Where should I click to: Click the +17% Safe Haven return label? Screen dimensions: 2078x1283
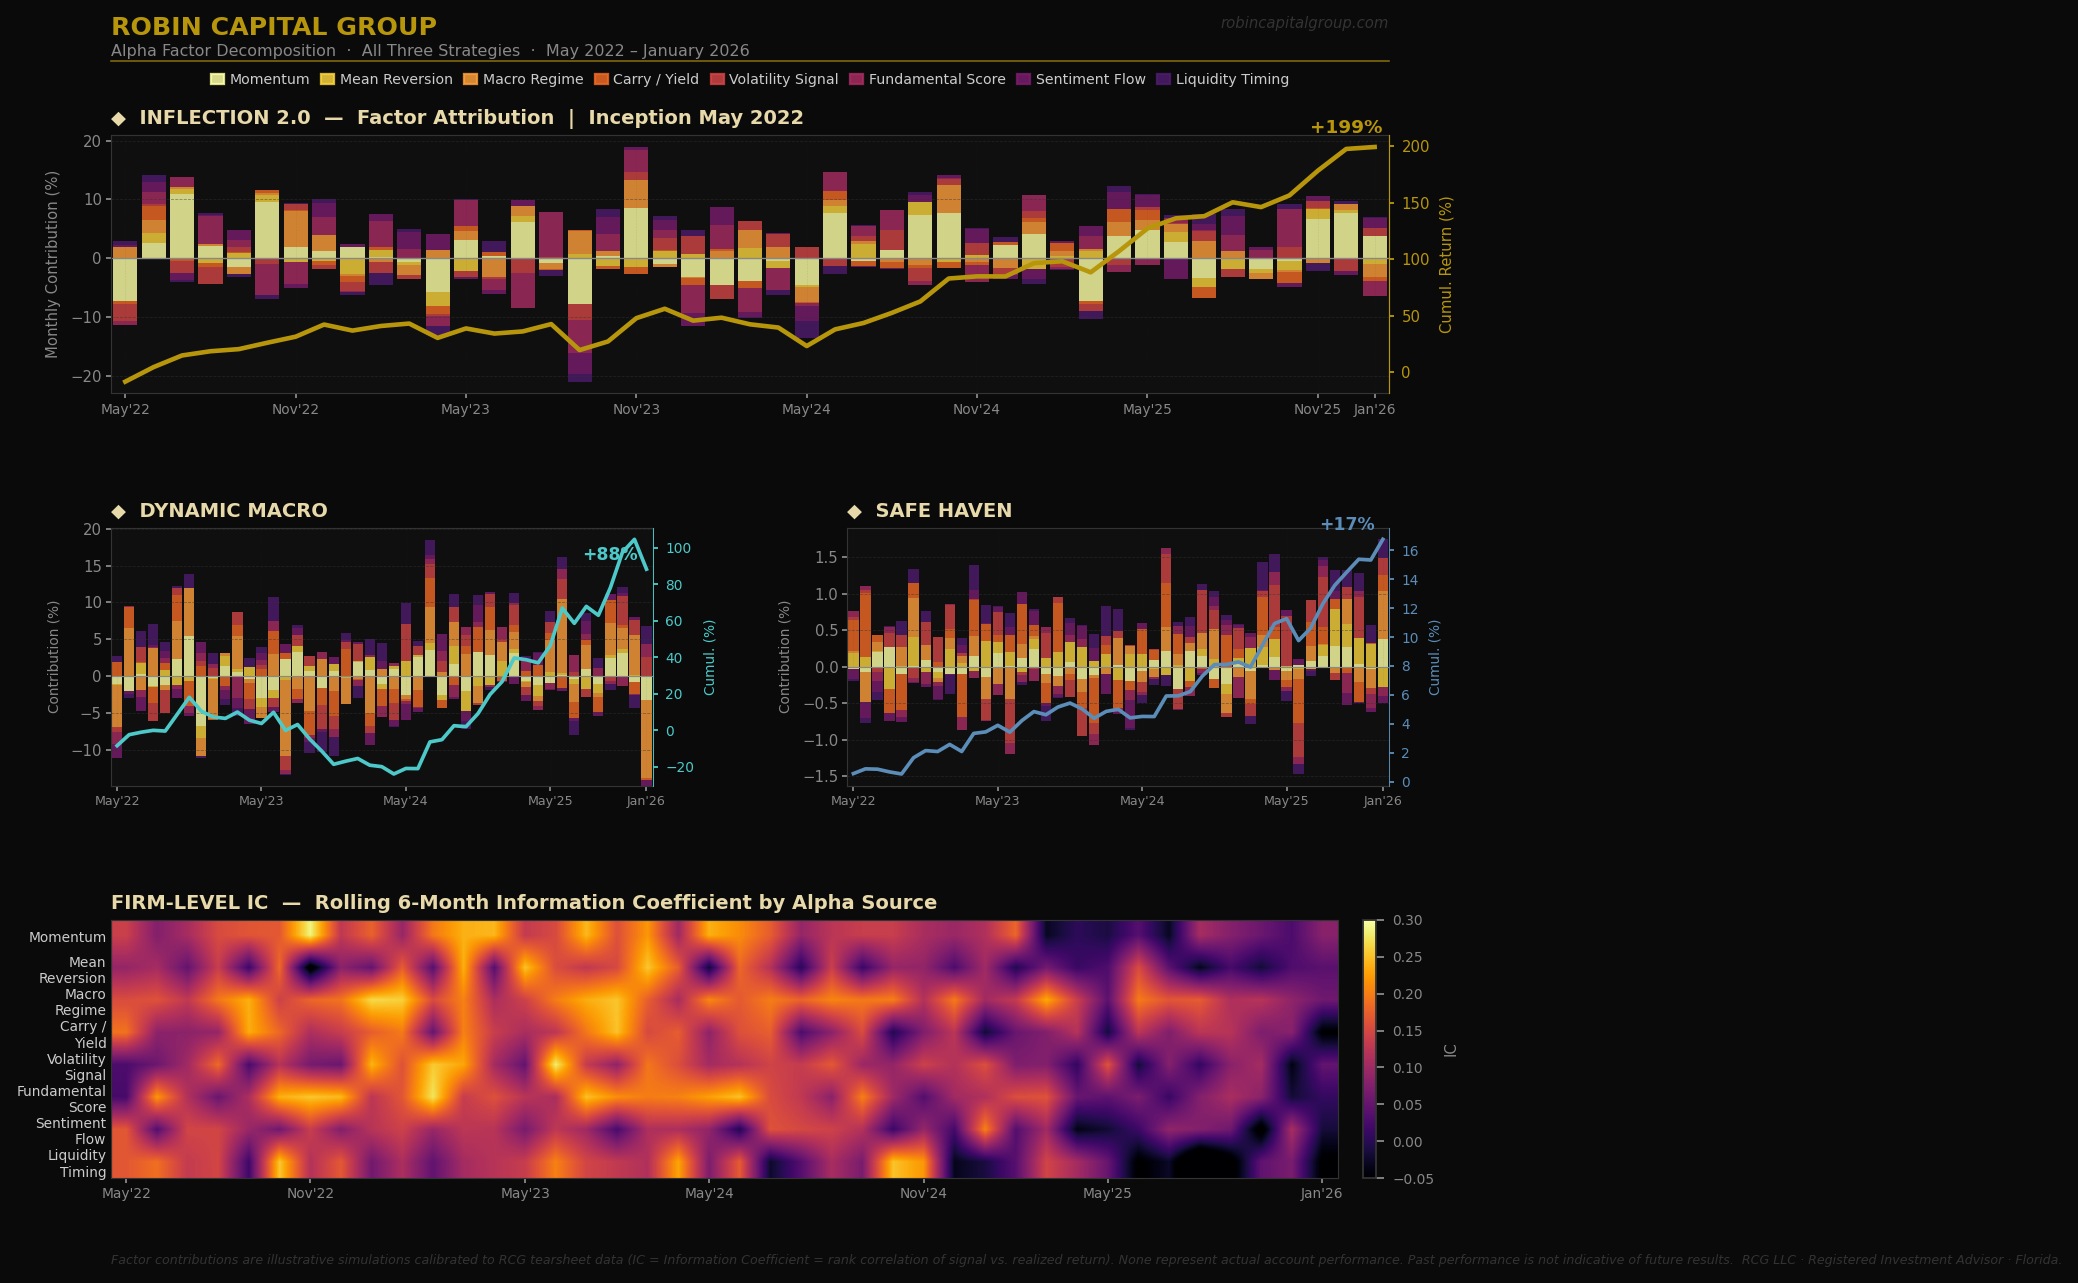pyautogui.click(x=1346, y=524)
